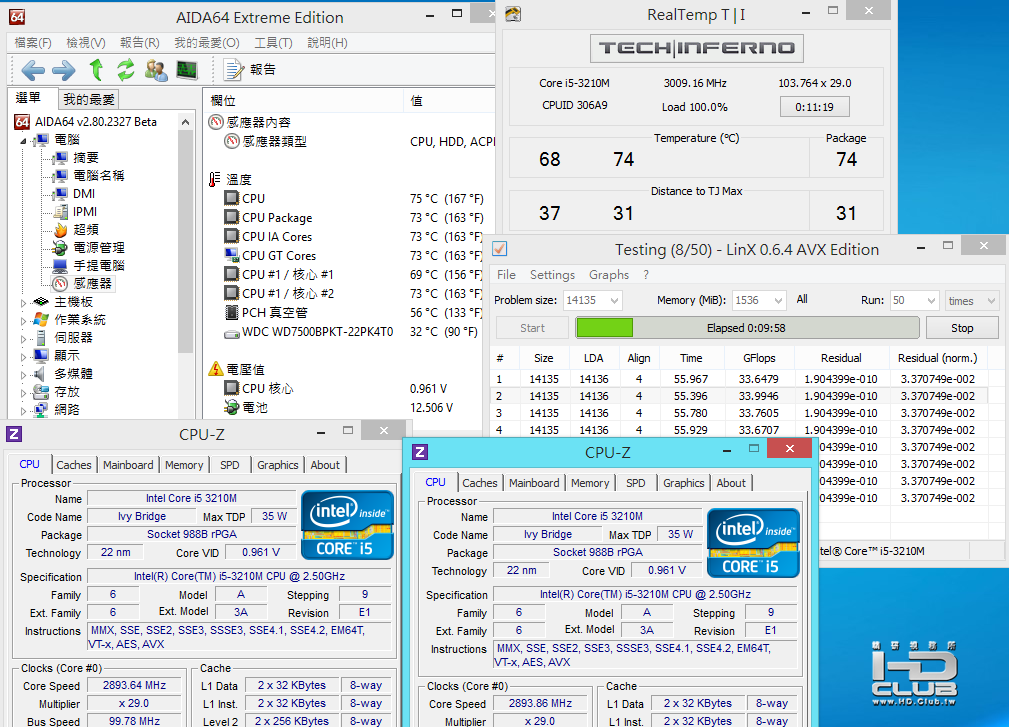This screenshot has width=1009, height=727.
Task: Select the 感應器 sensor tree item
Action: [x=92, y=284]
